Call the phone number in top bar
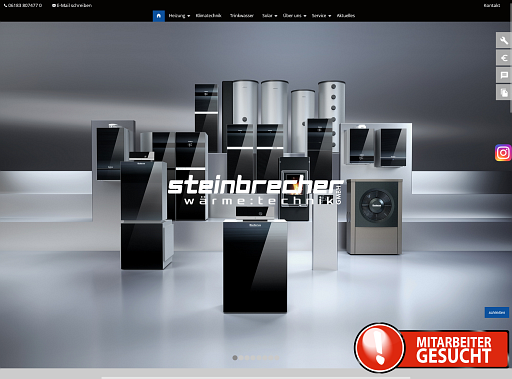Screen dimensions: 512x379 click(x=23, y=5)
